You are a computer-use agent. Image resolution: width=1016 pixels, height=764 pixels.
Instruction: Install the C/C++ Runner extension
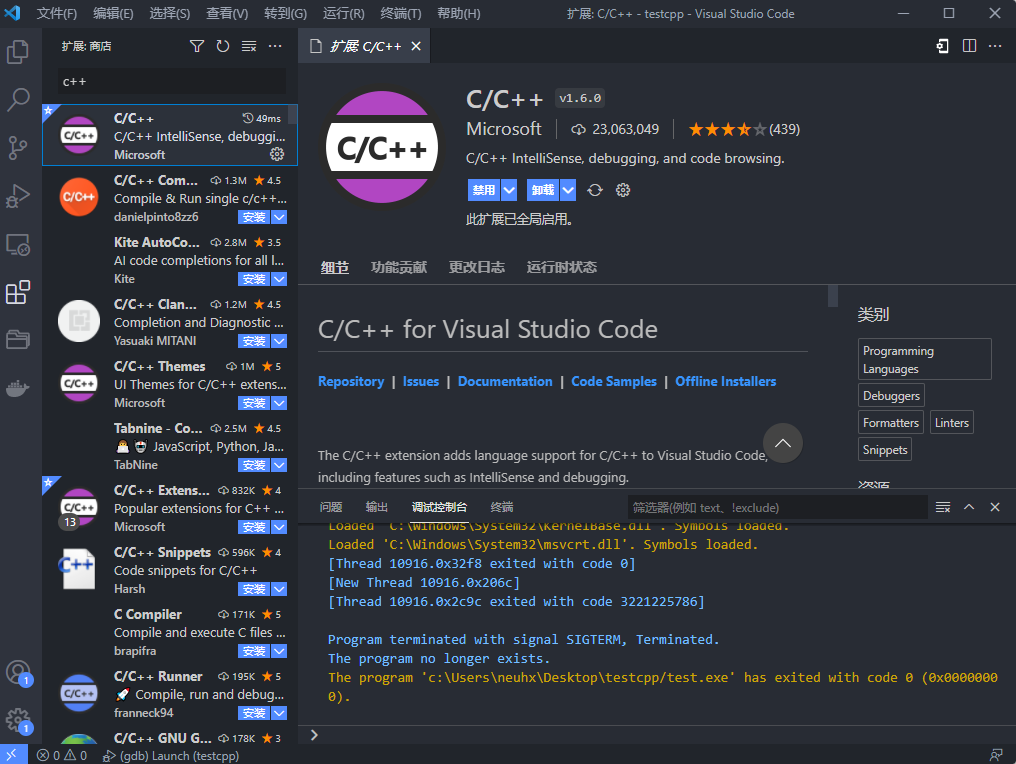[255, 713]
